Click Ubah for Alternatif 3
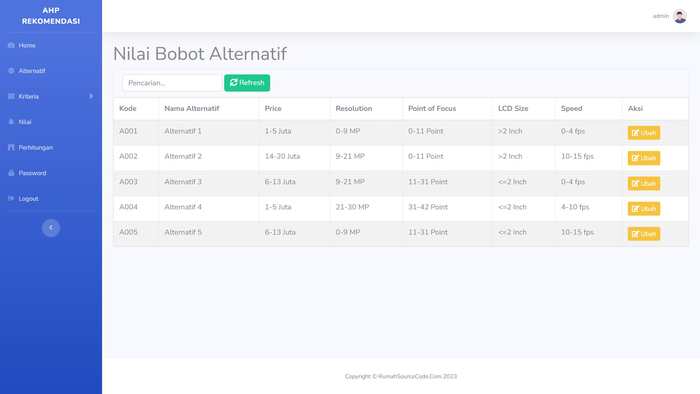700x394 pixels. point(644,183)
